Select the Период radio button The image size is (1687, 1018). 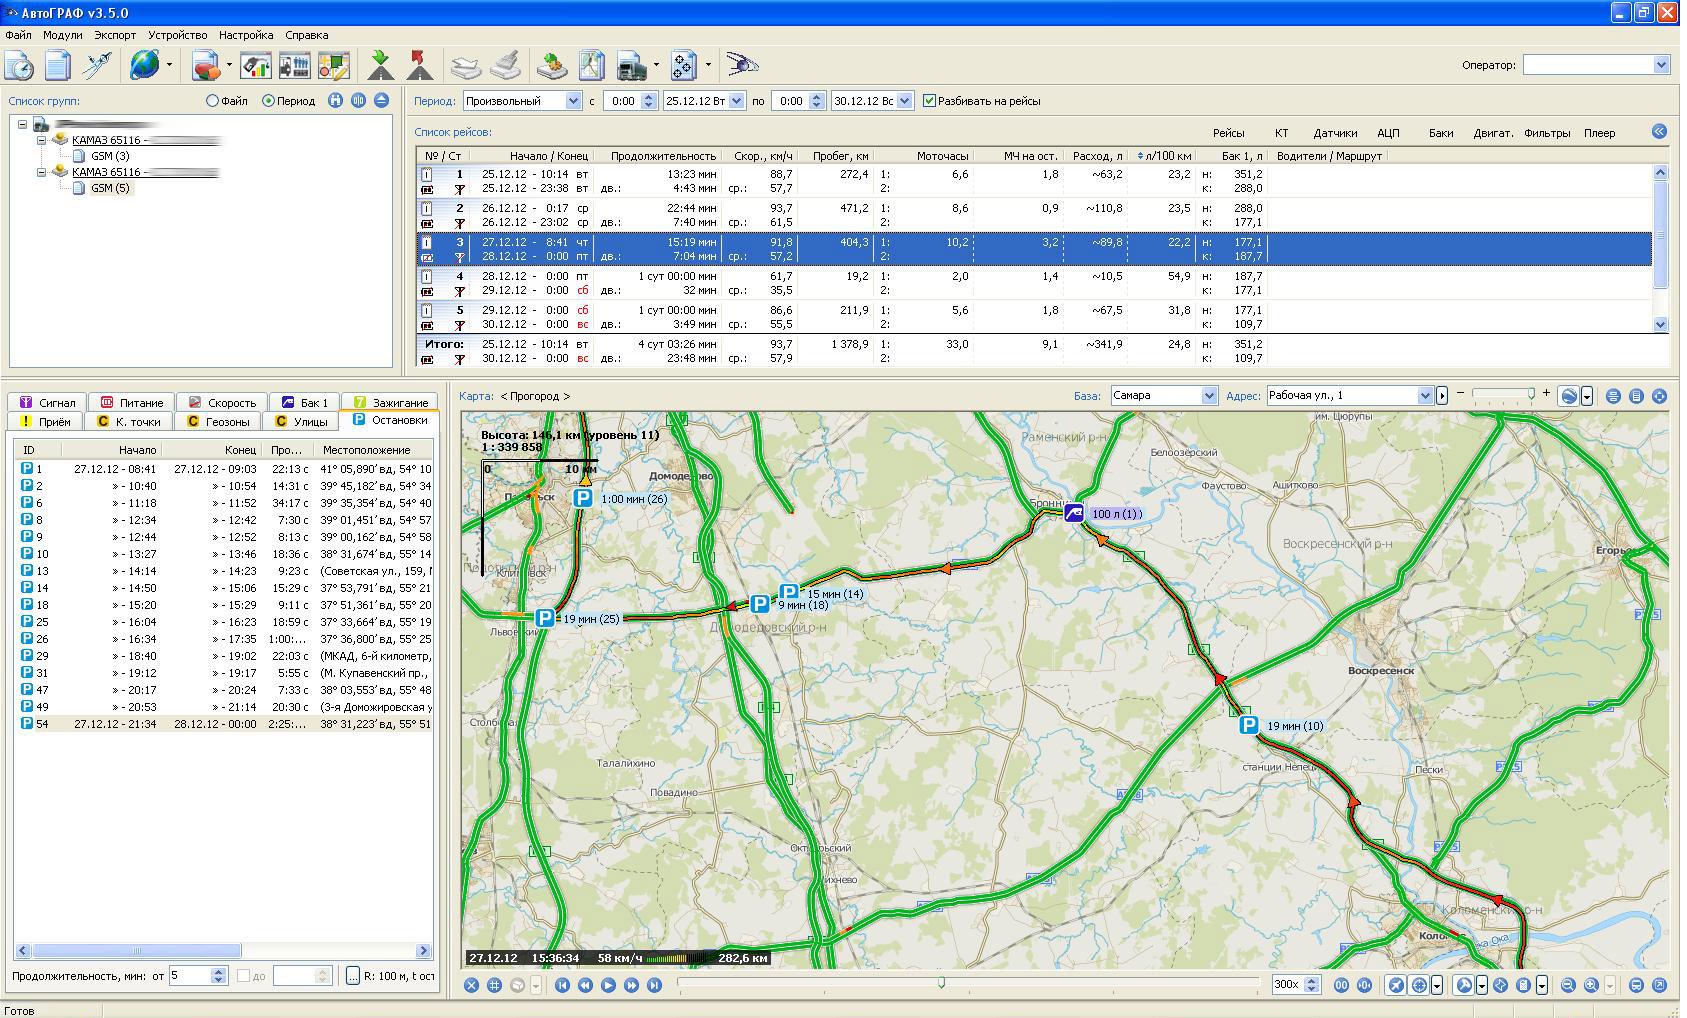[268, 101]
